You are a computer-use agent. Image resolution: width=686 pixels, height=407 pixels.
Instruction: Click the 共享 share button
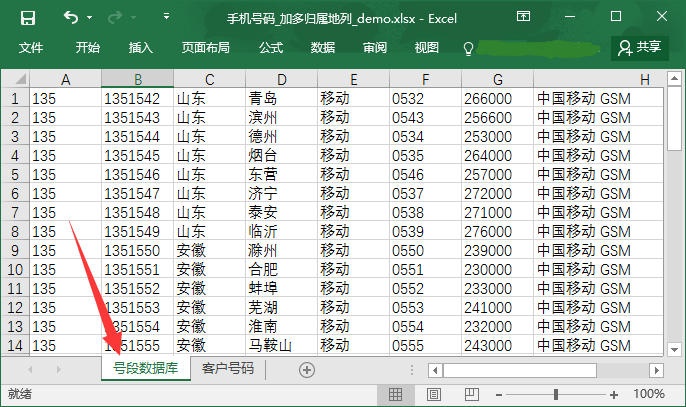point(640,48)
